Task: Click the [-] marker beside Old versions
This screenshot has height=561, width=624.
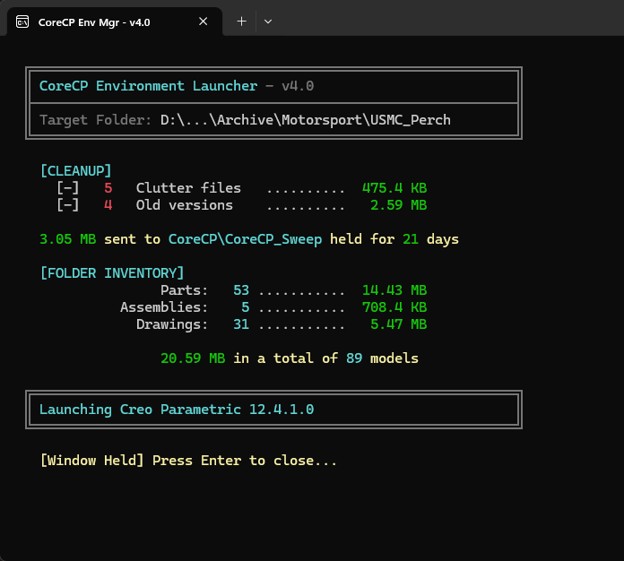Action: 68,205
